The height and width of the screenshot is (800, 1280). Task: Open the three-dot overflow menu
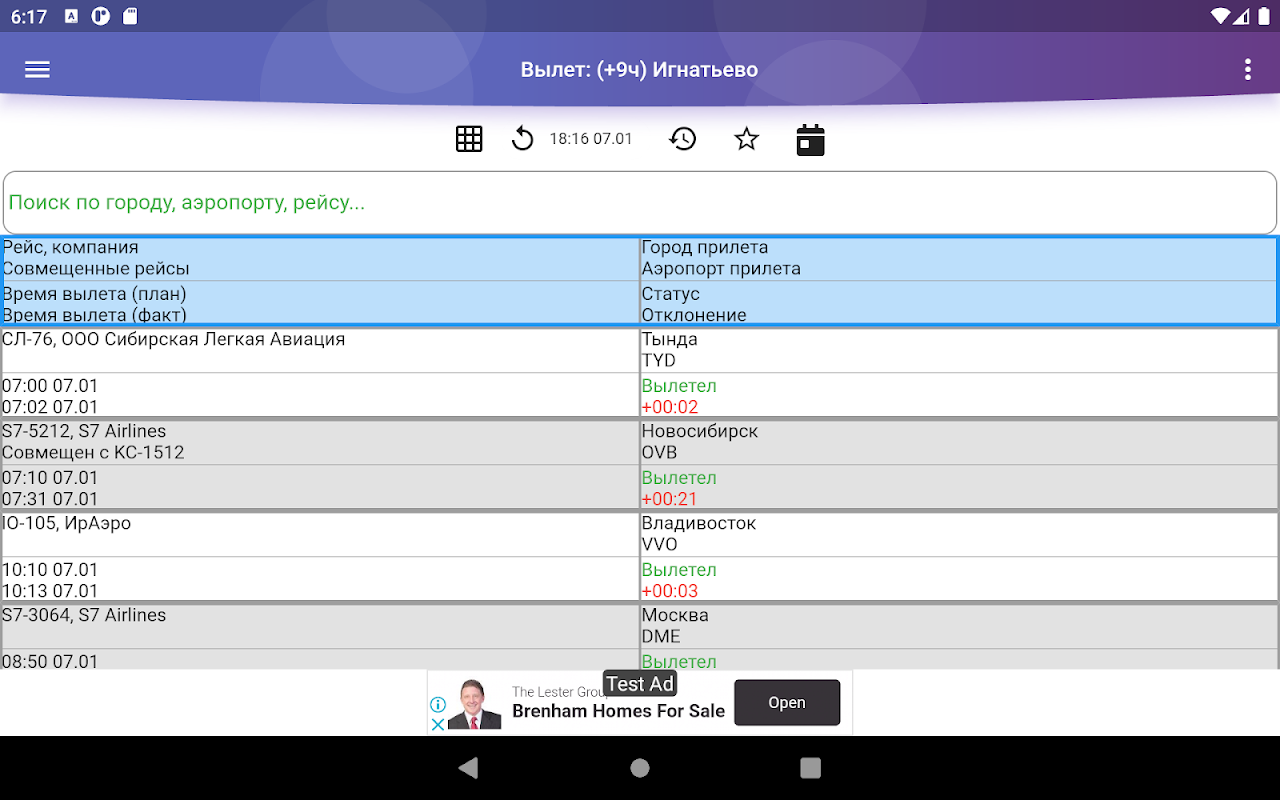[1247, 70]
